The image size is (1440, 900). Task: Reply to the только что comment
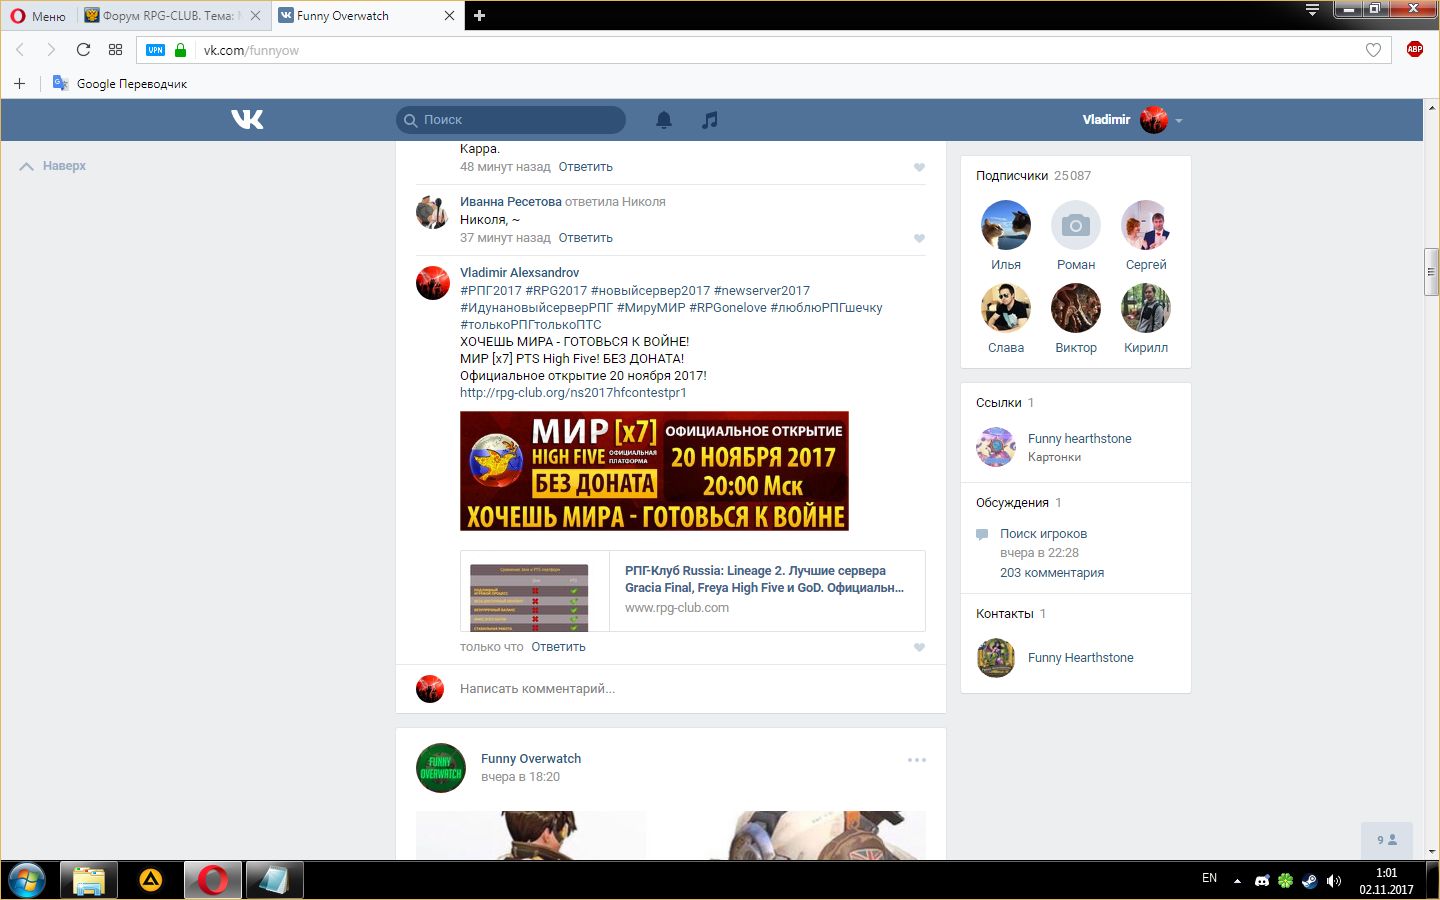pos(558,647)
